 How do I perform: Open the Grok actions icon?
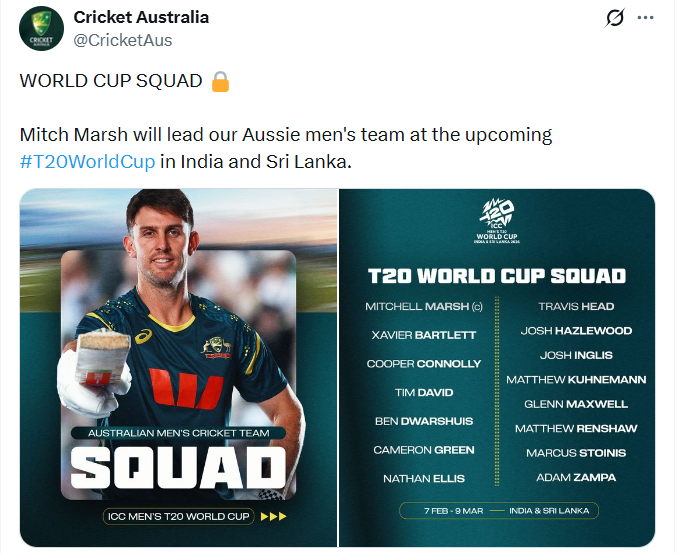pyautogui.click(x=616, y=19)
